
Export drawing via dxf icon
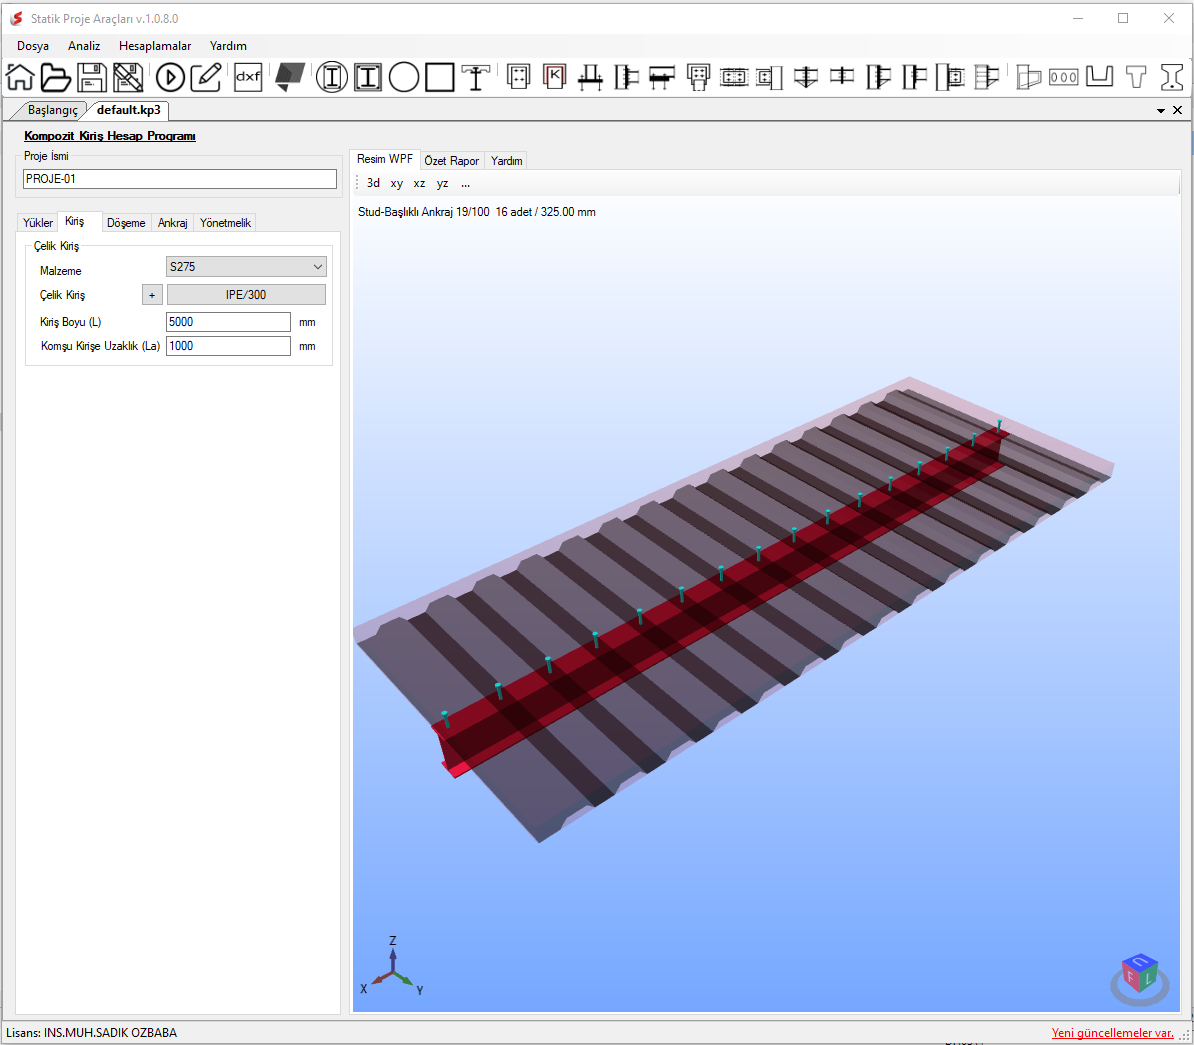click(248, 77)
